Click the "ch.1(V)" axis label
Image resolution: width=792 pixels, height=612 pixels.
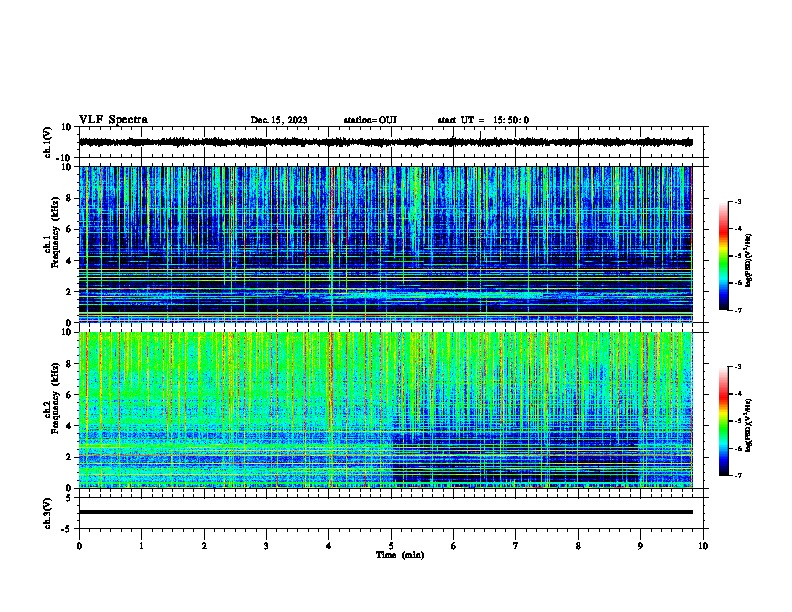click(48, 142)
